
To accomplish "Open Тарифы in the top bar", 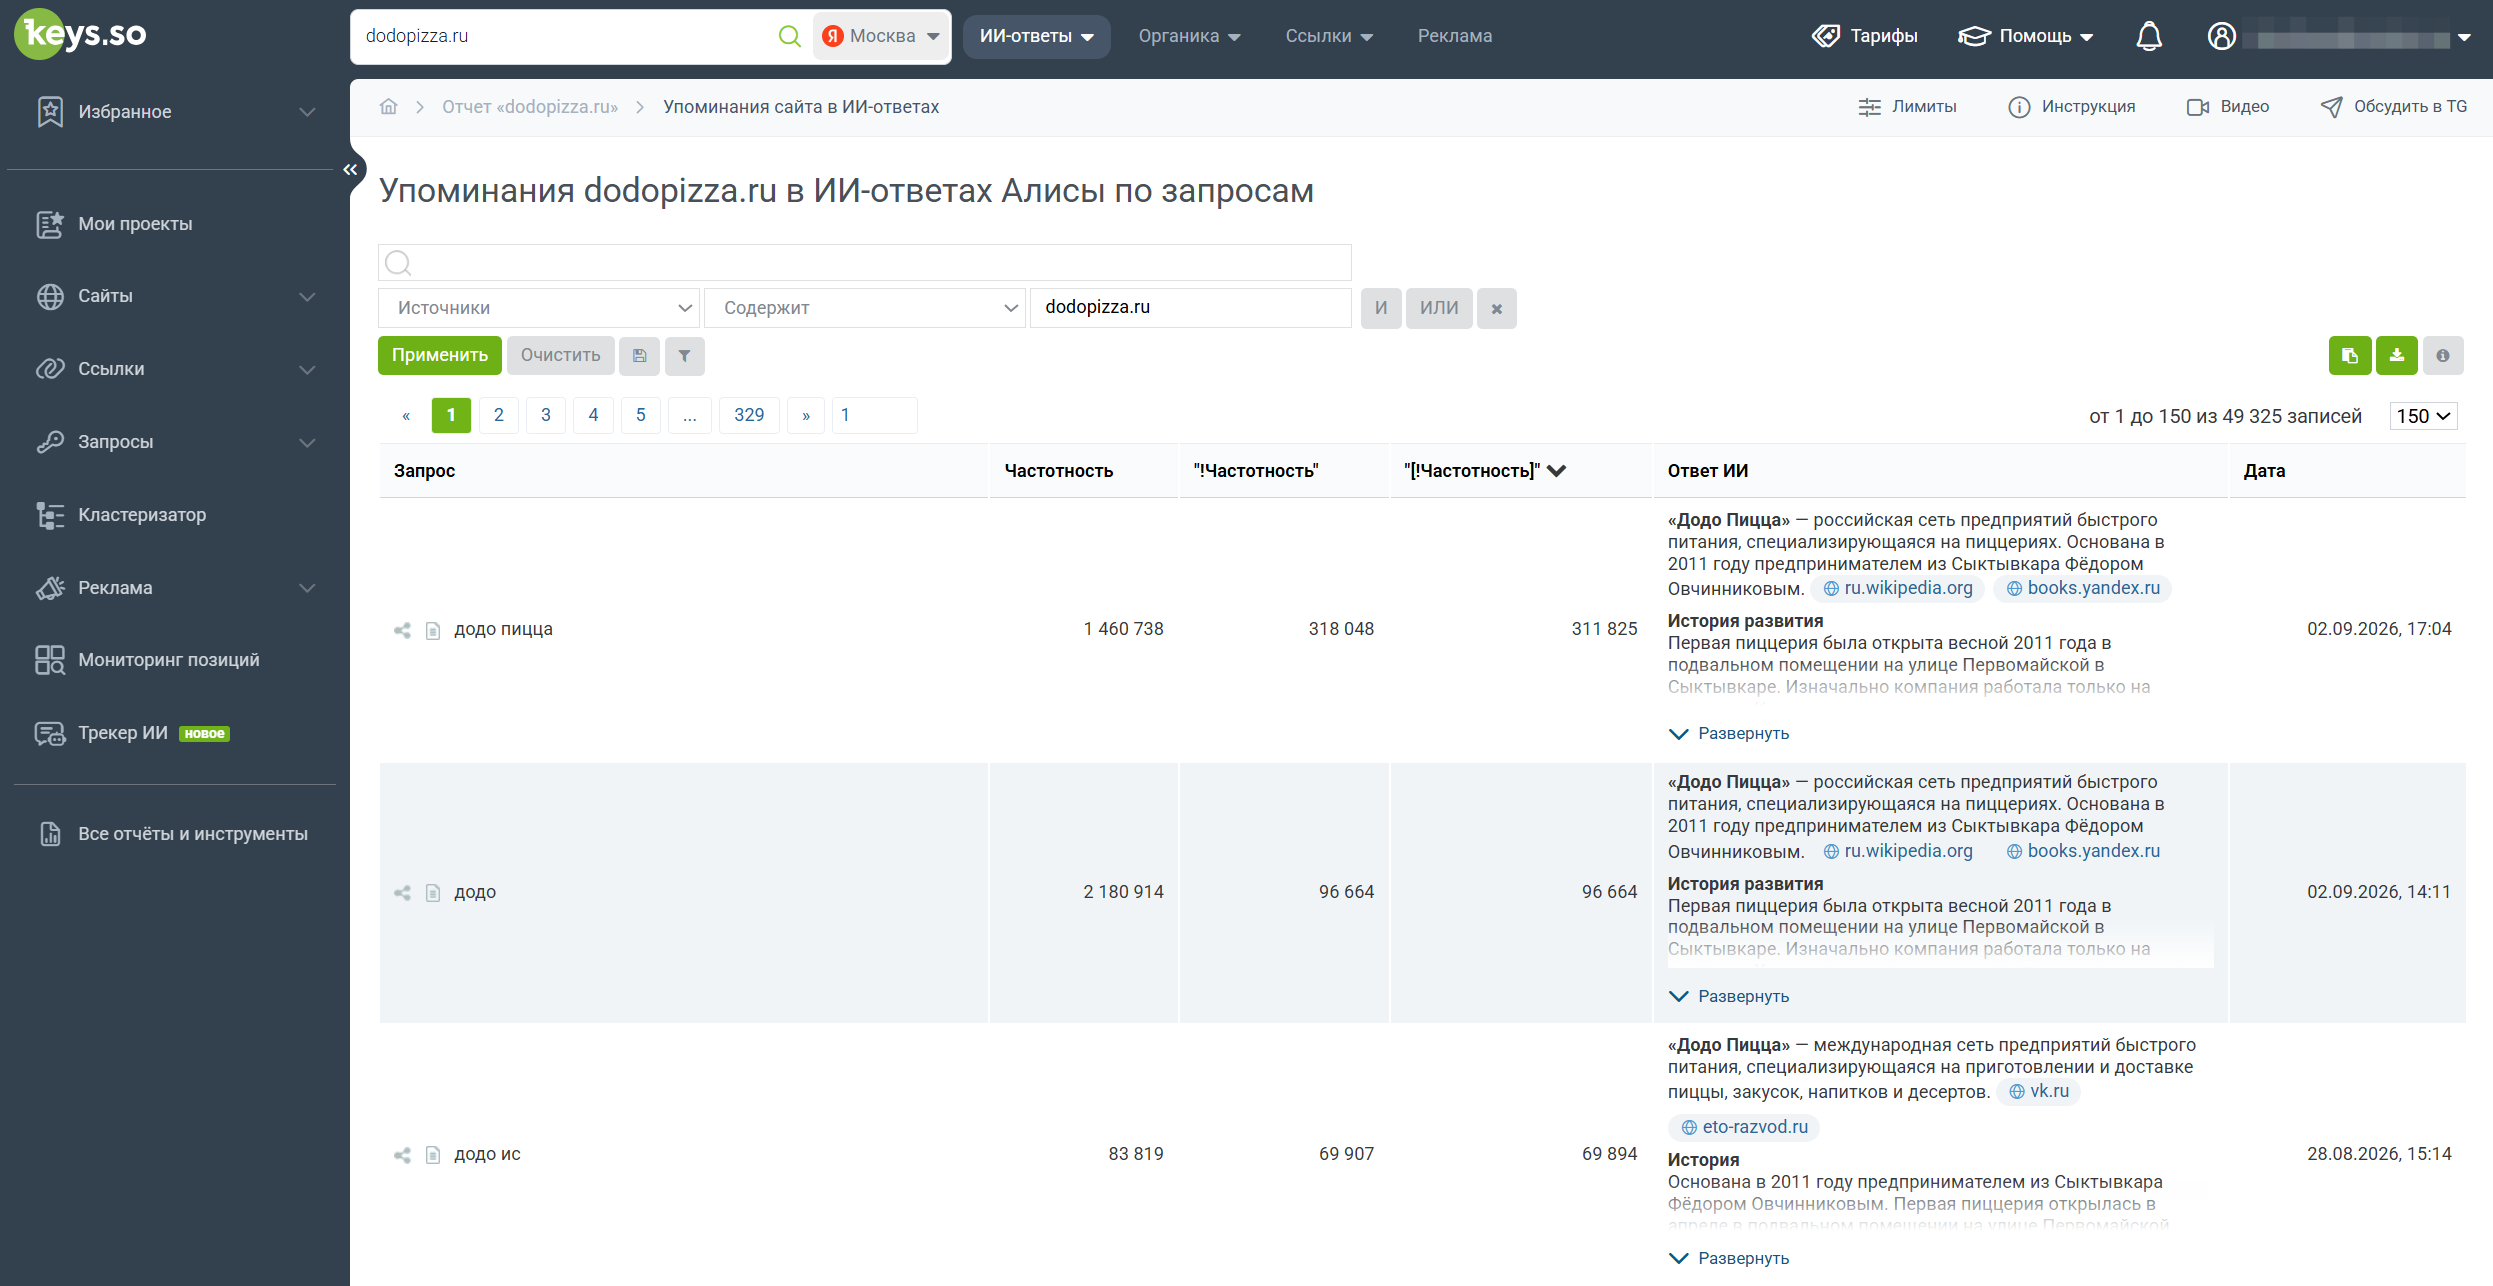I will [x=1864, y=36].
